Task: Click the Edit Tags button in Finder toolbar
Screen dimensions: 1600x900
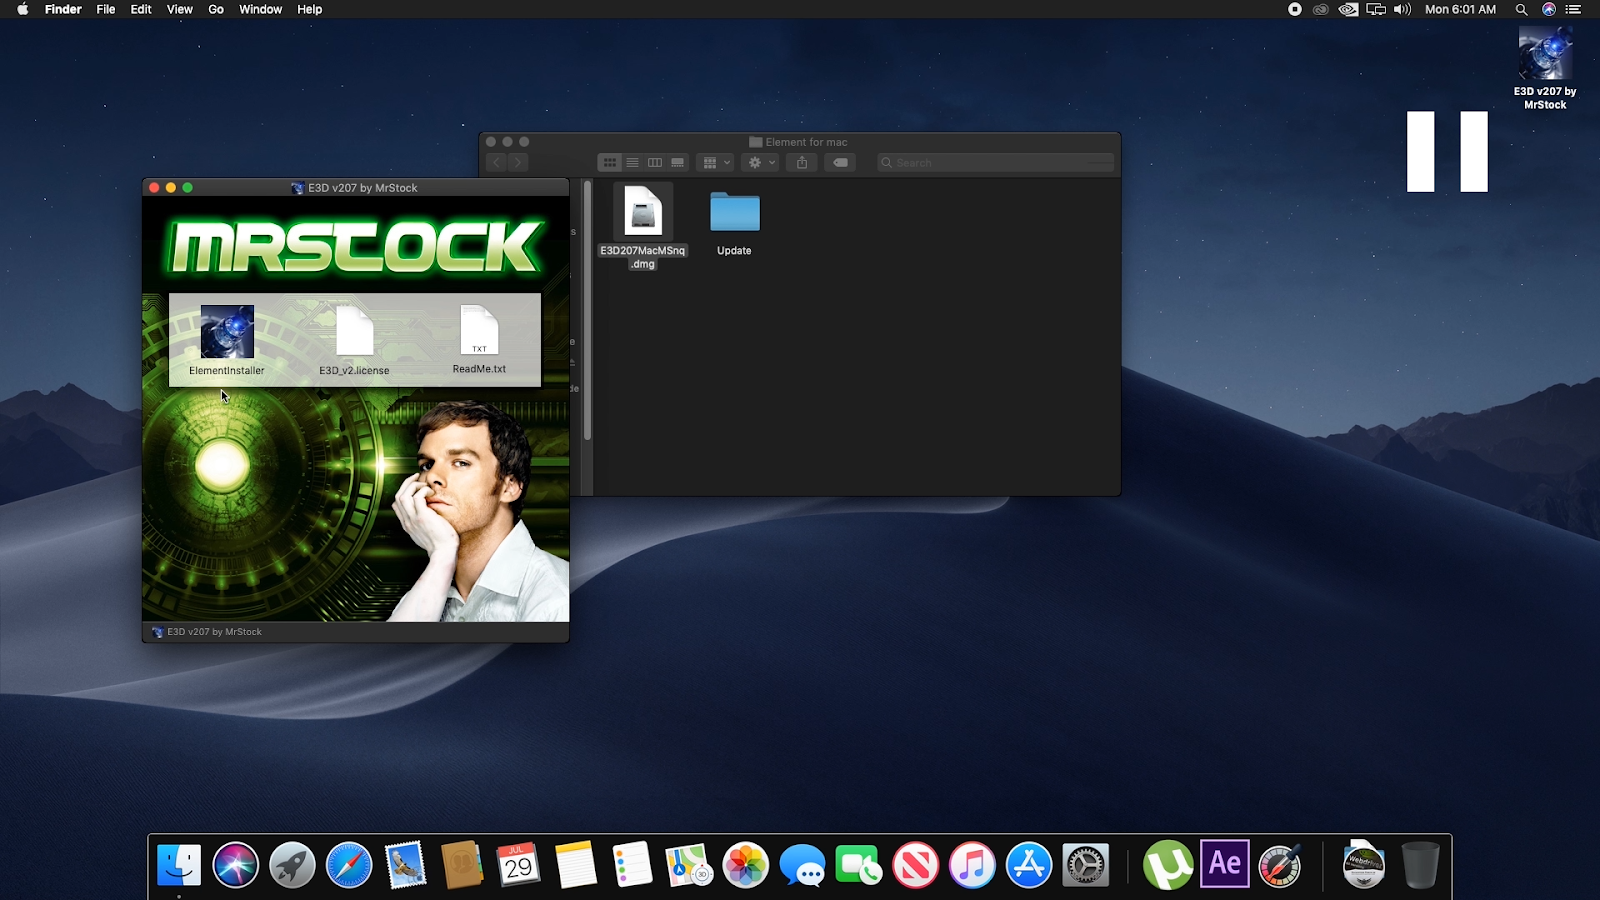Action: (x=840, y=163)
